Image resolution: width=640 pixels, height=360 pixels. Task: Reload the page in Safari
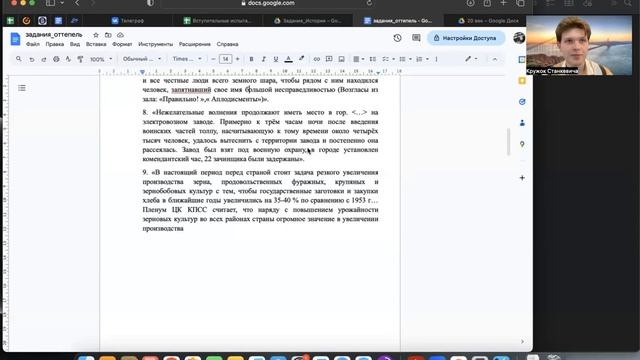(x=369, y=3)
